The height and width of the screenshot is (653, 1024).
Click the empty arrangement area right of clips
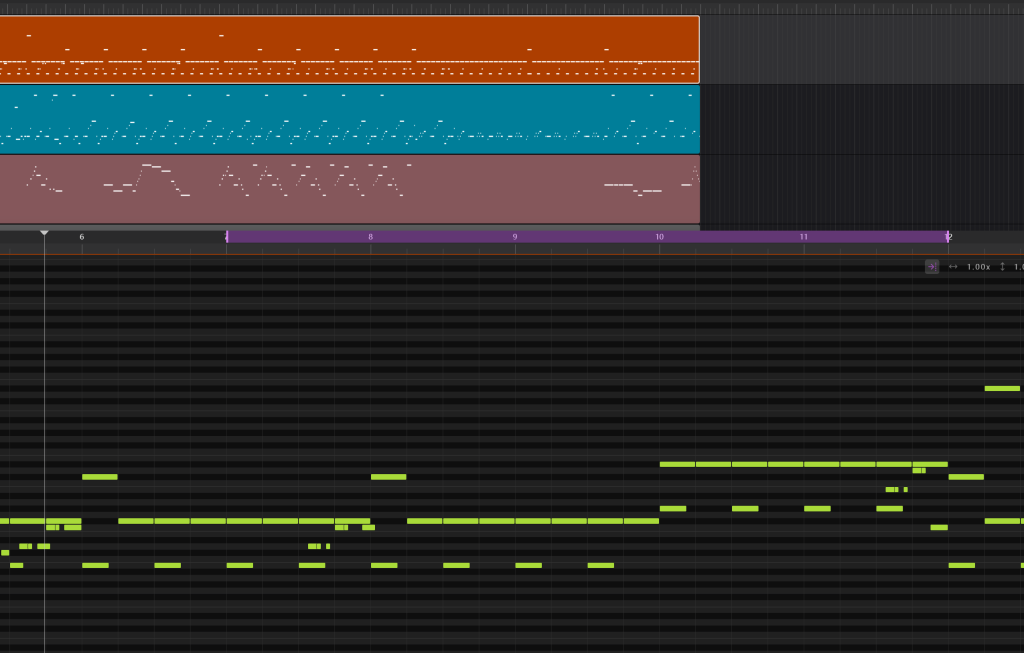[x=860, y=120]
